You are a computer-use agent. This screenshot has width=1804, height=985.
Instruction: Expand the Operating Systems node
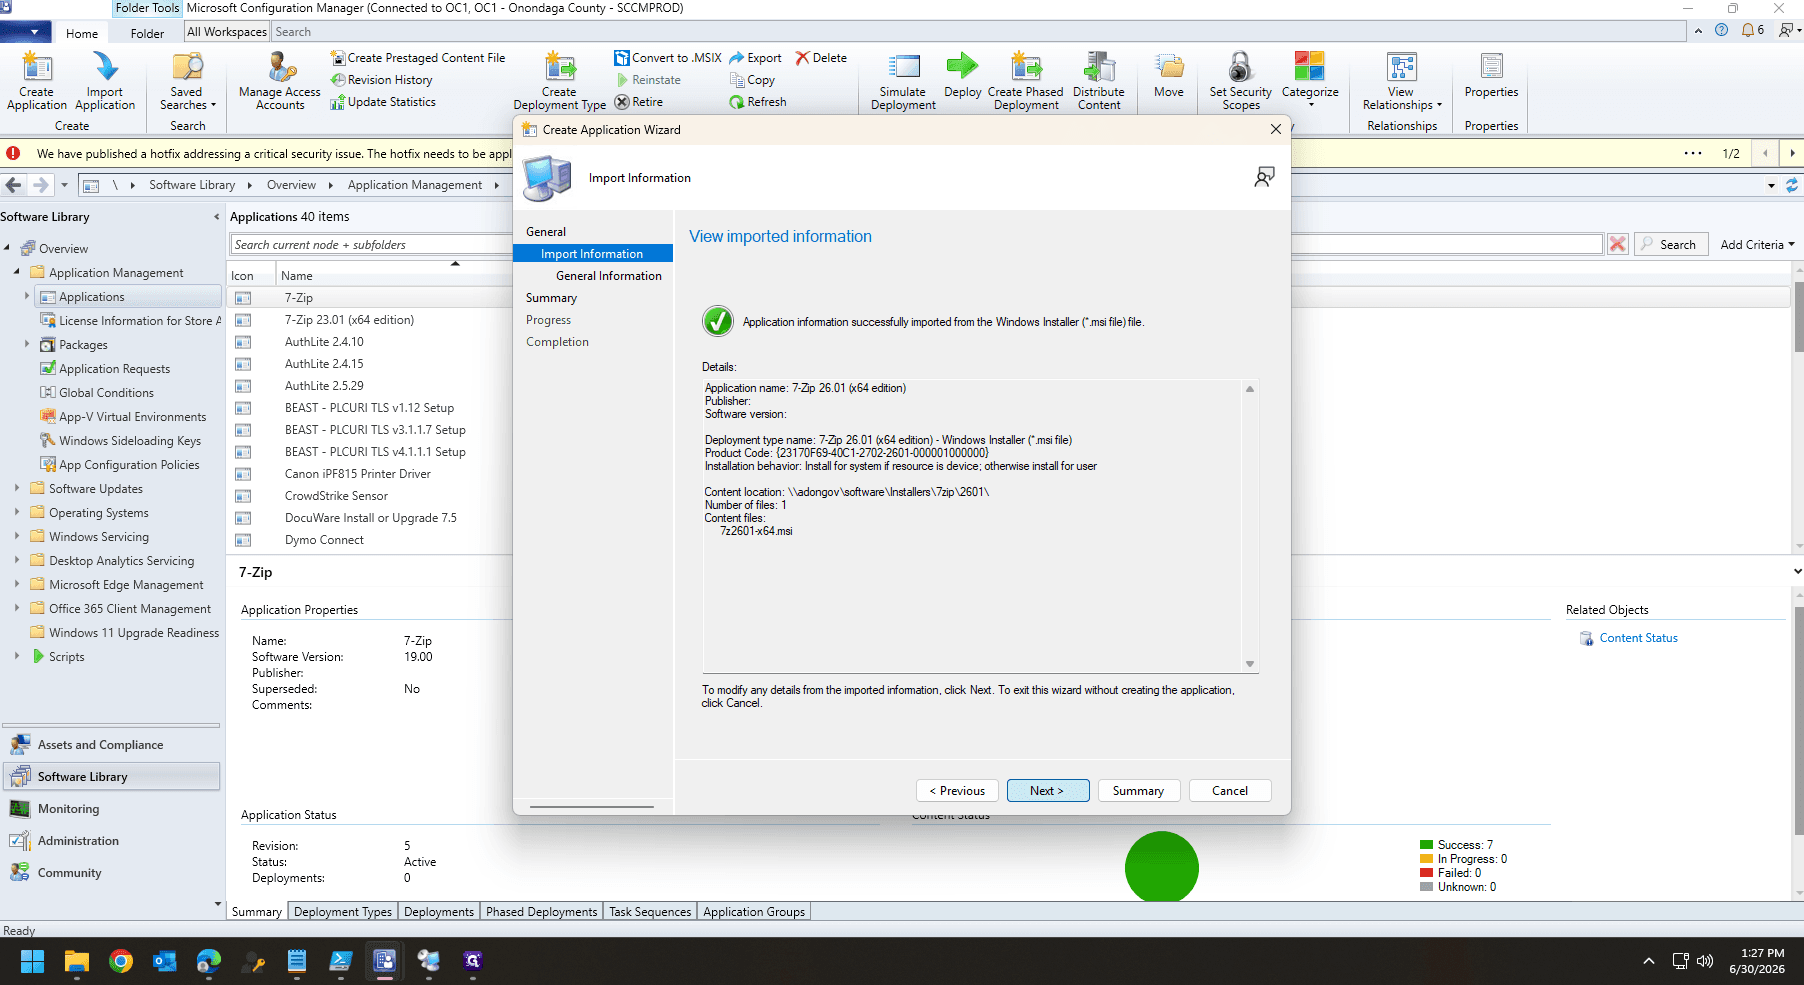17,512
